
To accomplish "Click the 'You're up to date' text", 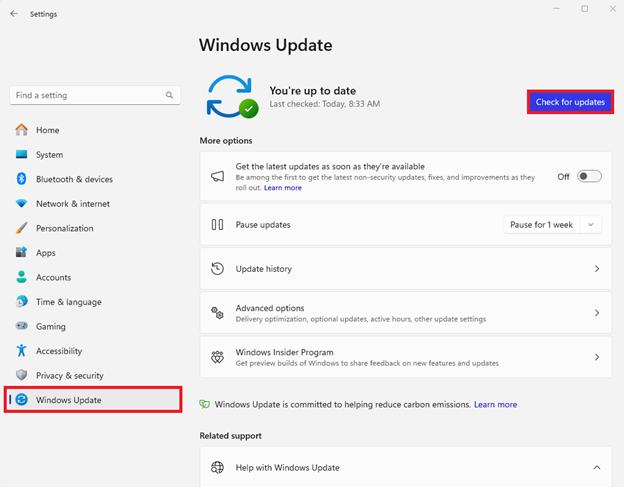I will 312,91.
